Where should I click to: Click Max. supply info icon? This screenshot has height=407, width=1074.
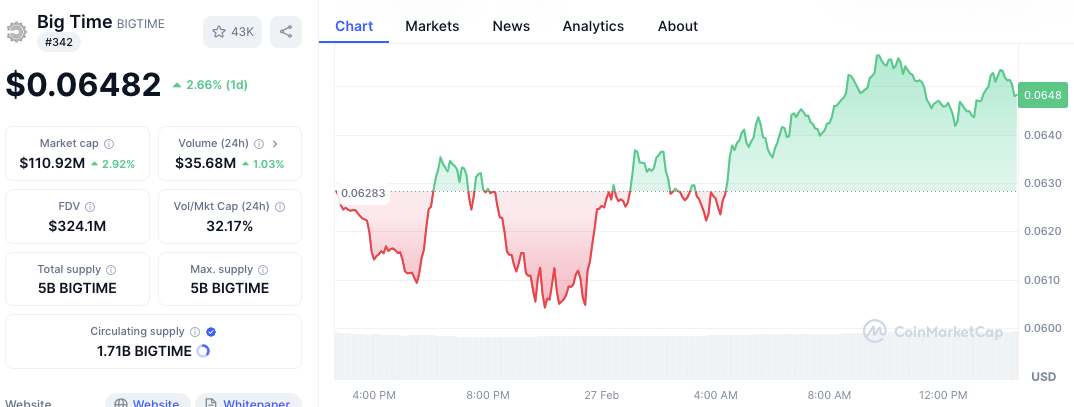click(263, 270)
